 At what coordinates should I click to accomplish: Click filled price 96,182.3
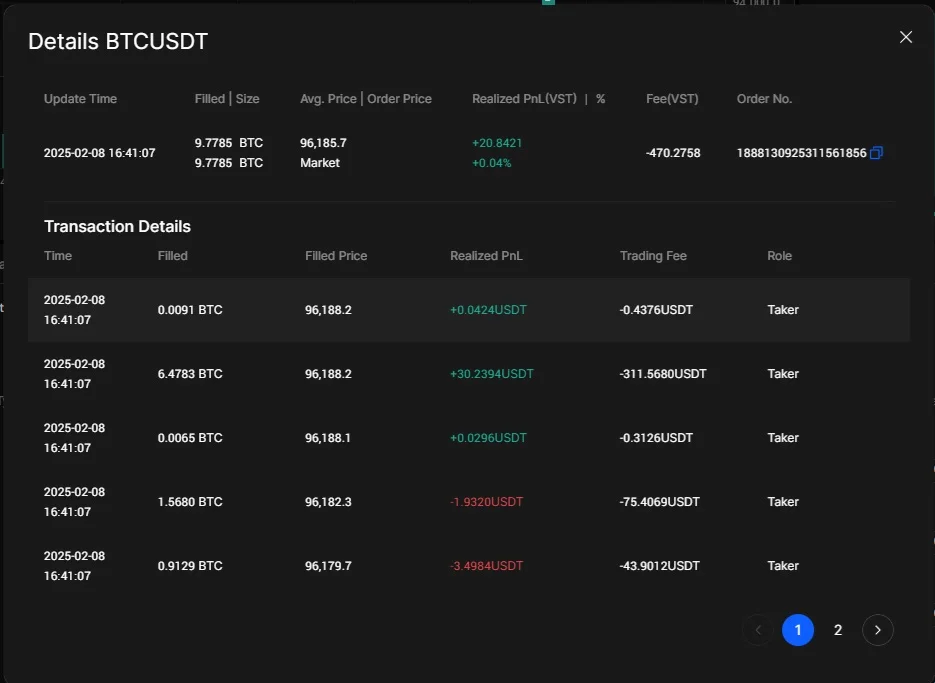328,502
